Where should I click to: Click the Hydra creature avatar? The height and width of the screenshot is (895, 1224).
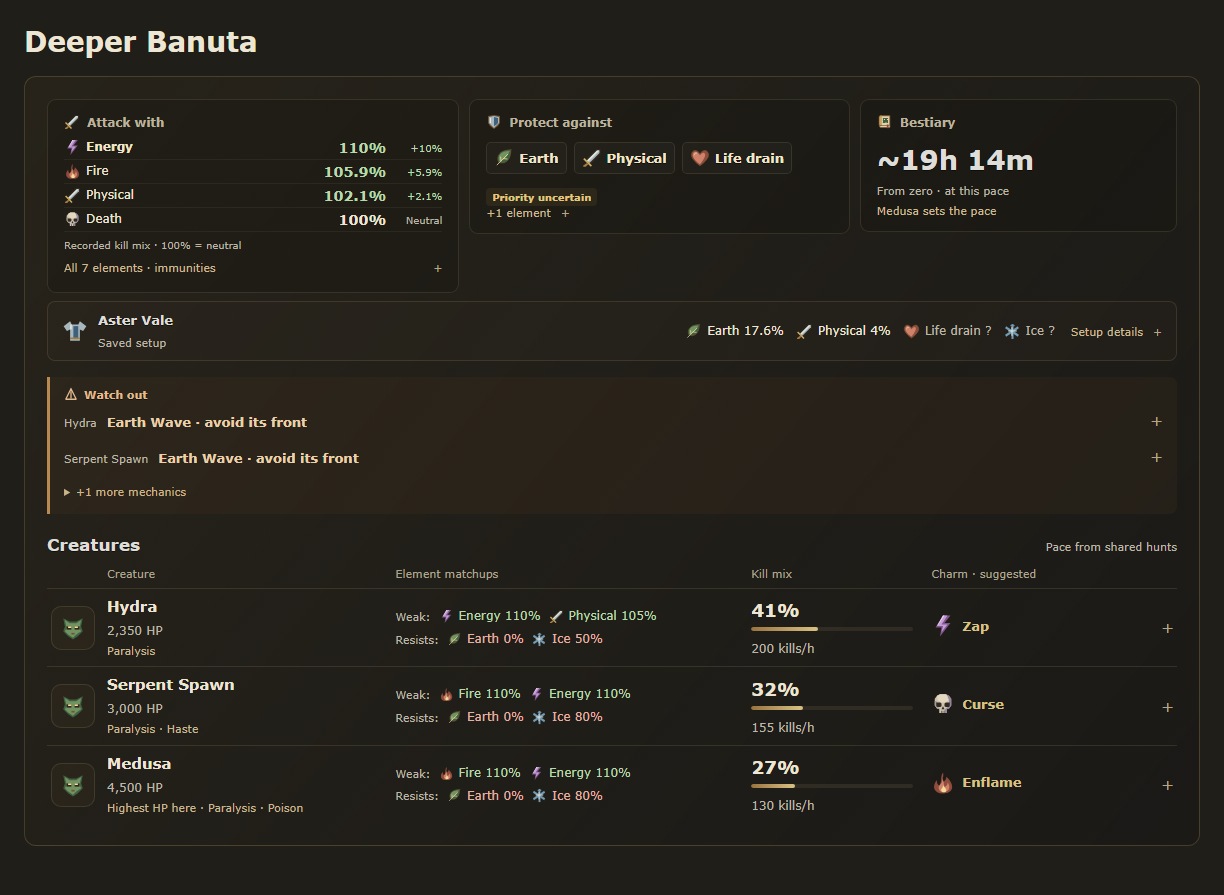click(x=73, y=628)
